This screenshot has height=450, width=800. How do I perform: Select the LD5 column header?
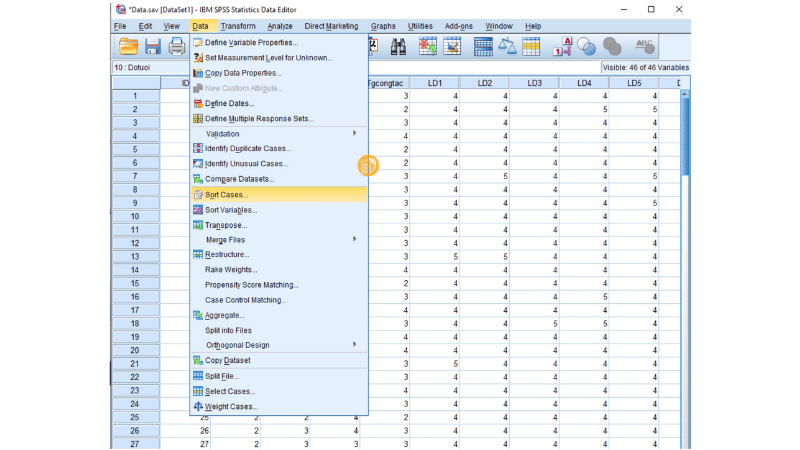click(634, 83)
